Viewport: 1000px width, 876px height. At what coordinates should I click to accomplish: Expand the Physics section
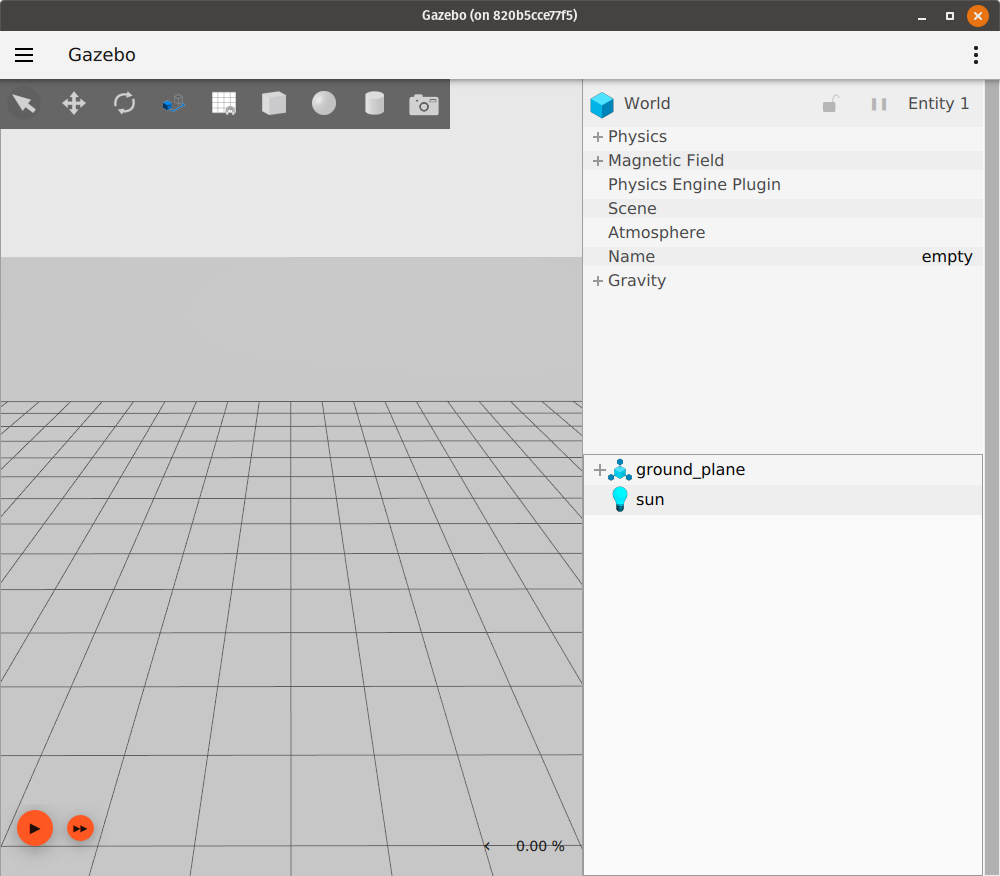[597, 136]
